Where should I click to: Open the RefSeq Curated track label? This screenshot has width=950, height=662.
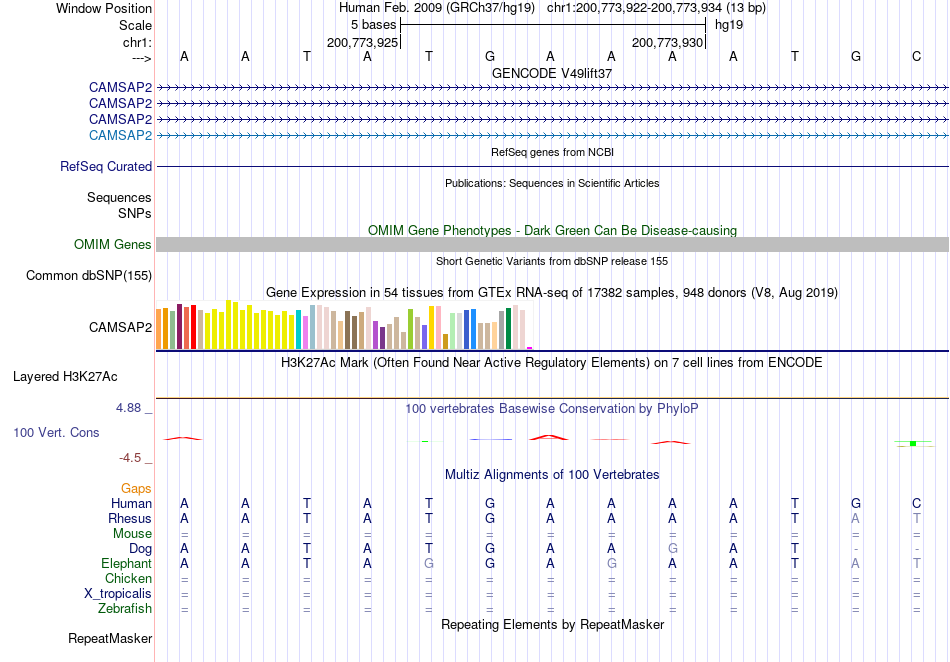pos(105,166)
